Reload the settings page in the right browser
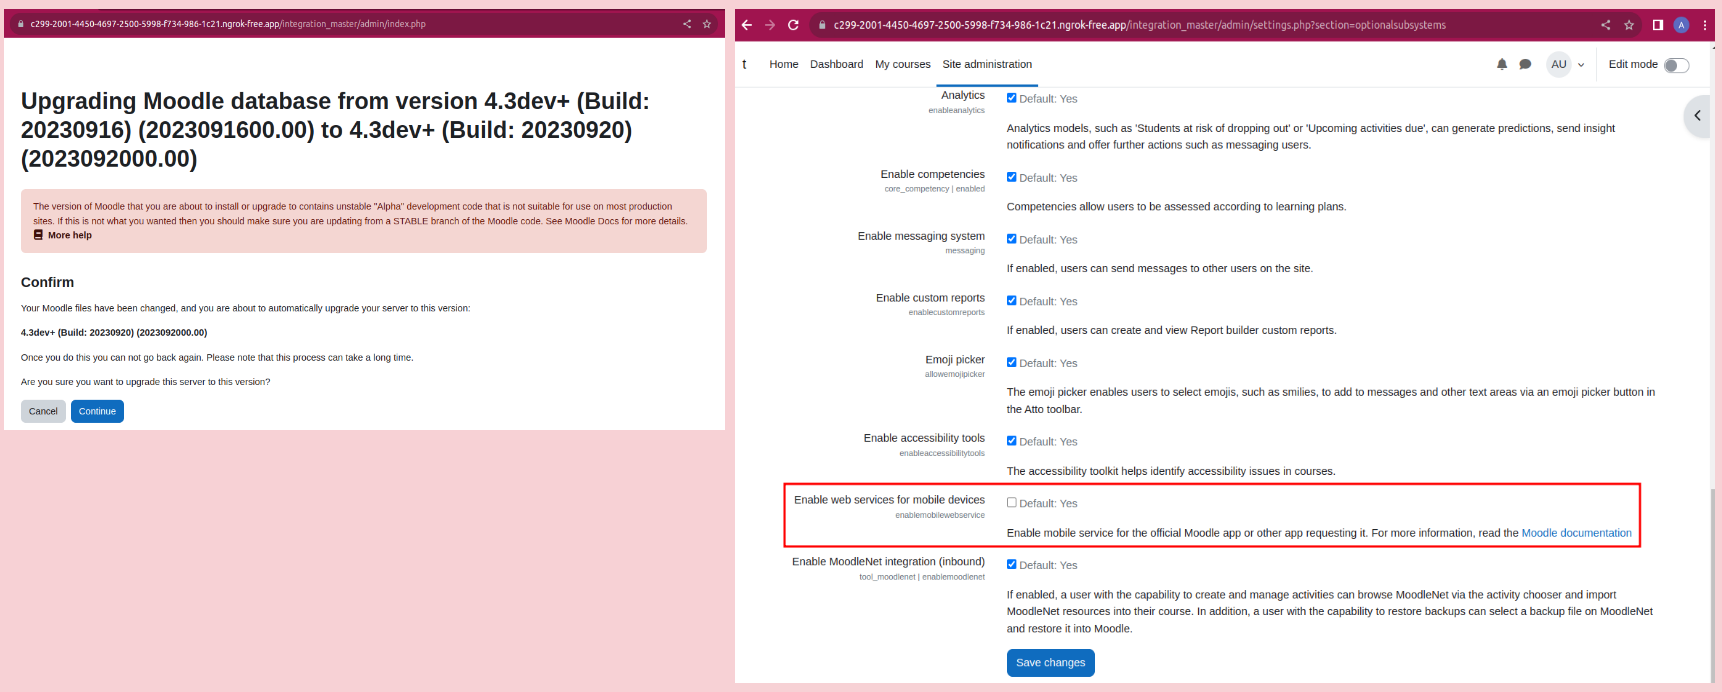Screen dimensions: 1722x692 (793, 25)
